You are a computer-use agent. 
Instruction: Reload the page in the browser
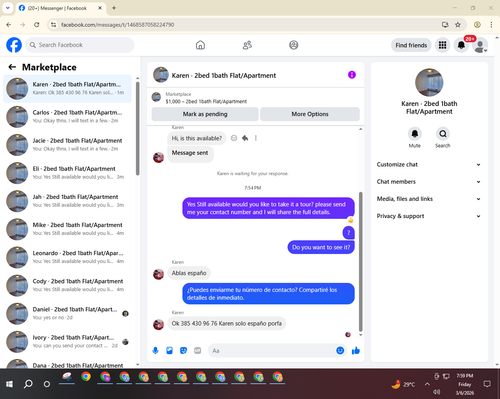[x=37, y=25]
